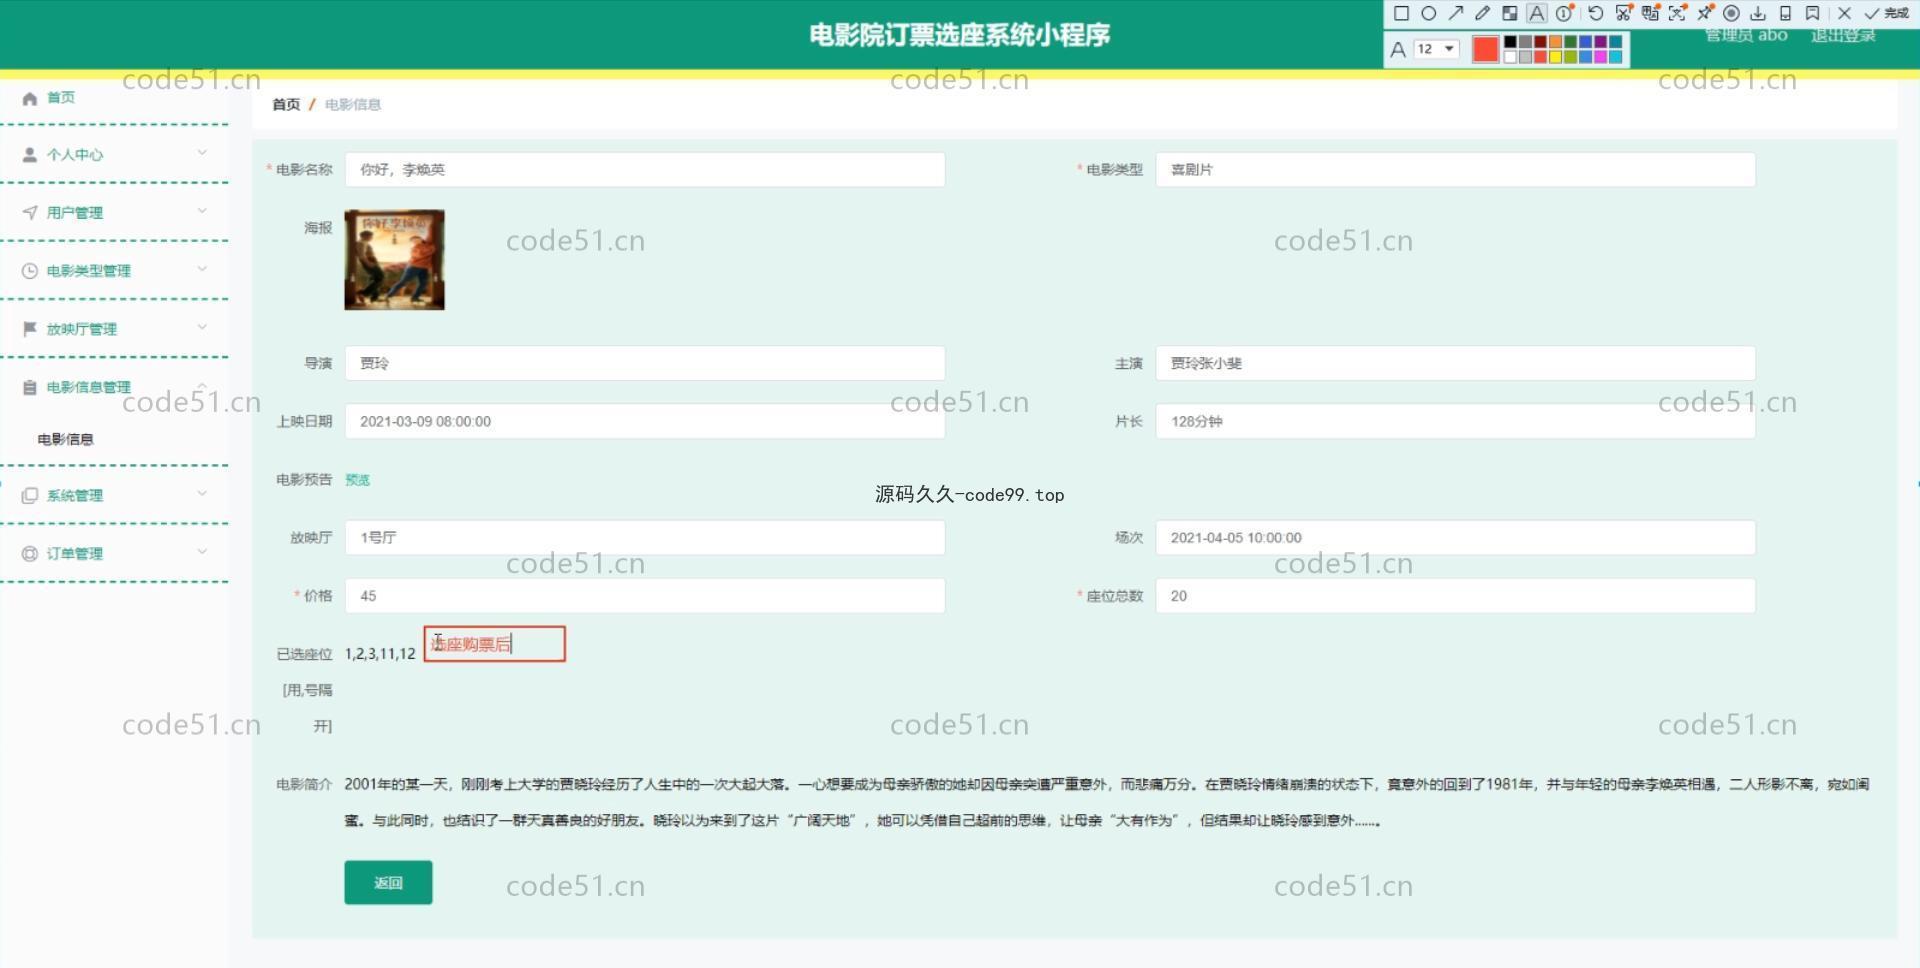Save the screenshot with download icon

click(1758, 13)
